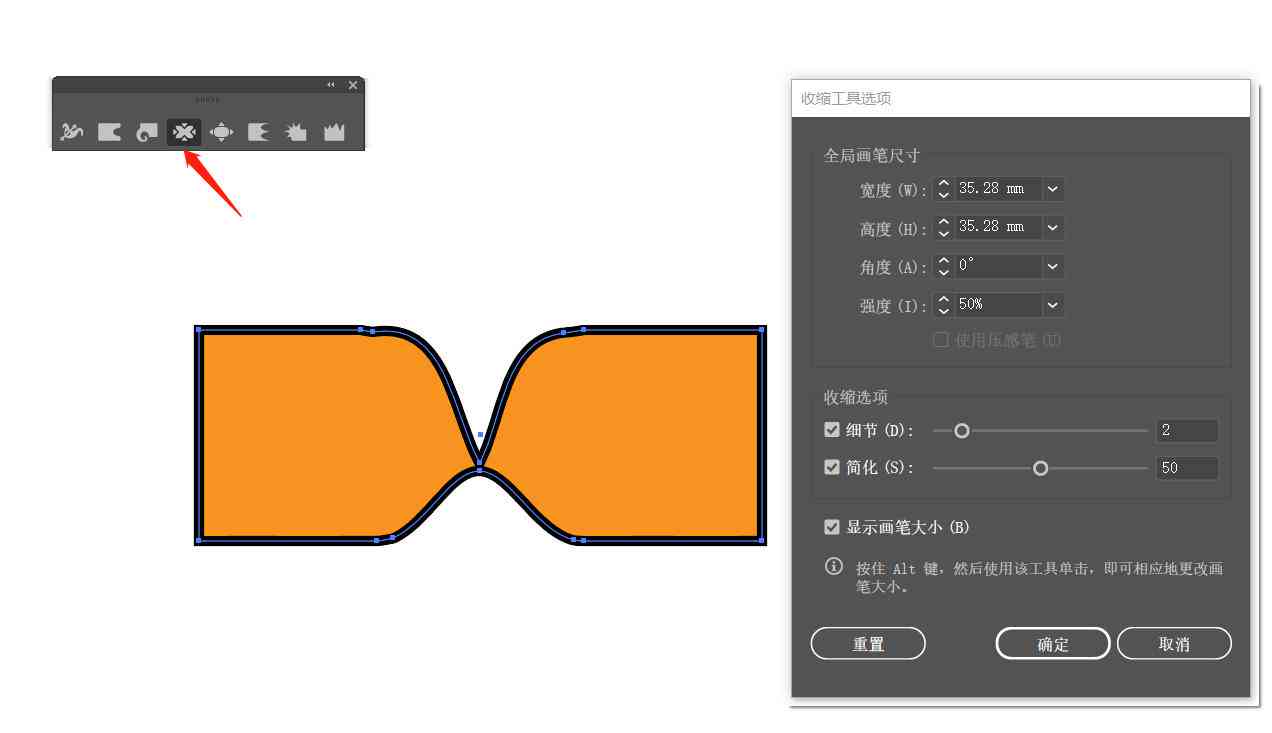
Task: Open the height (高度) value dropdown
Action: point(1053,228)
